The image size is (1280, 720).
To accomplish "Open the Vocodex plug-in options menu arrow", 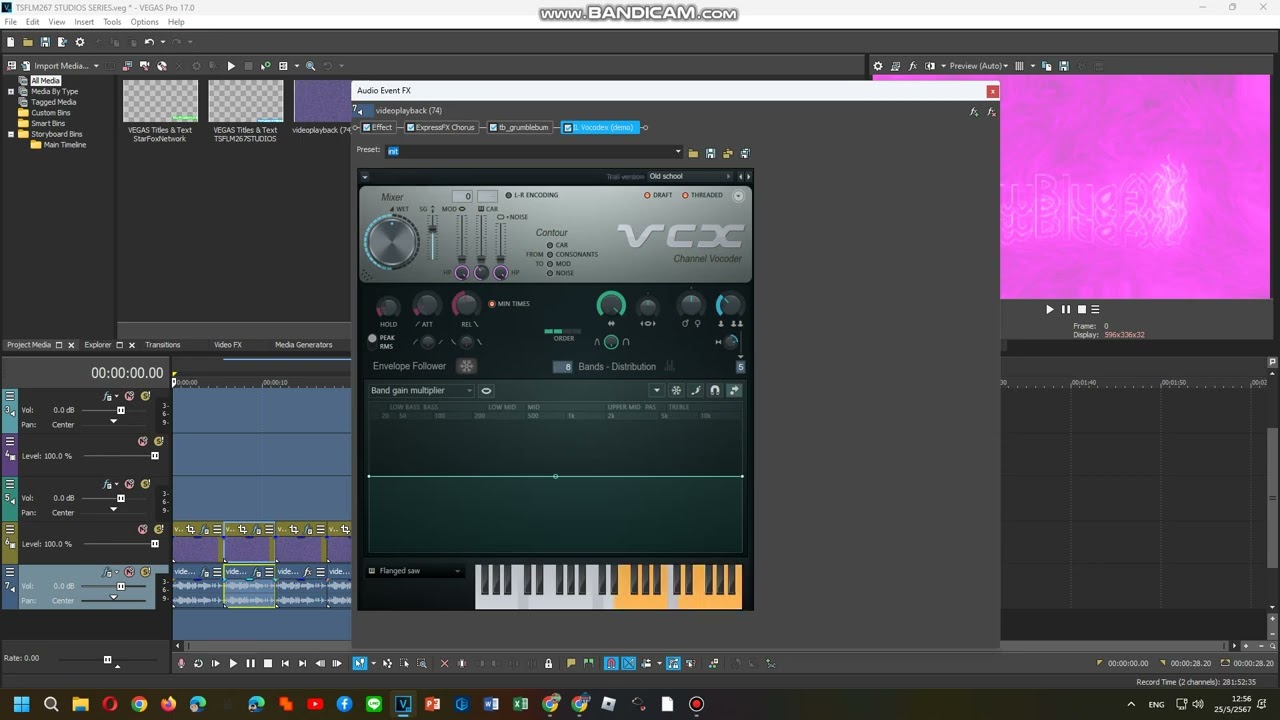I will pyautogui.click(x=364, y=177).
